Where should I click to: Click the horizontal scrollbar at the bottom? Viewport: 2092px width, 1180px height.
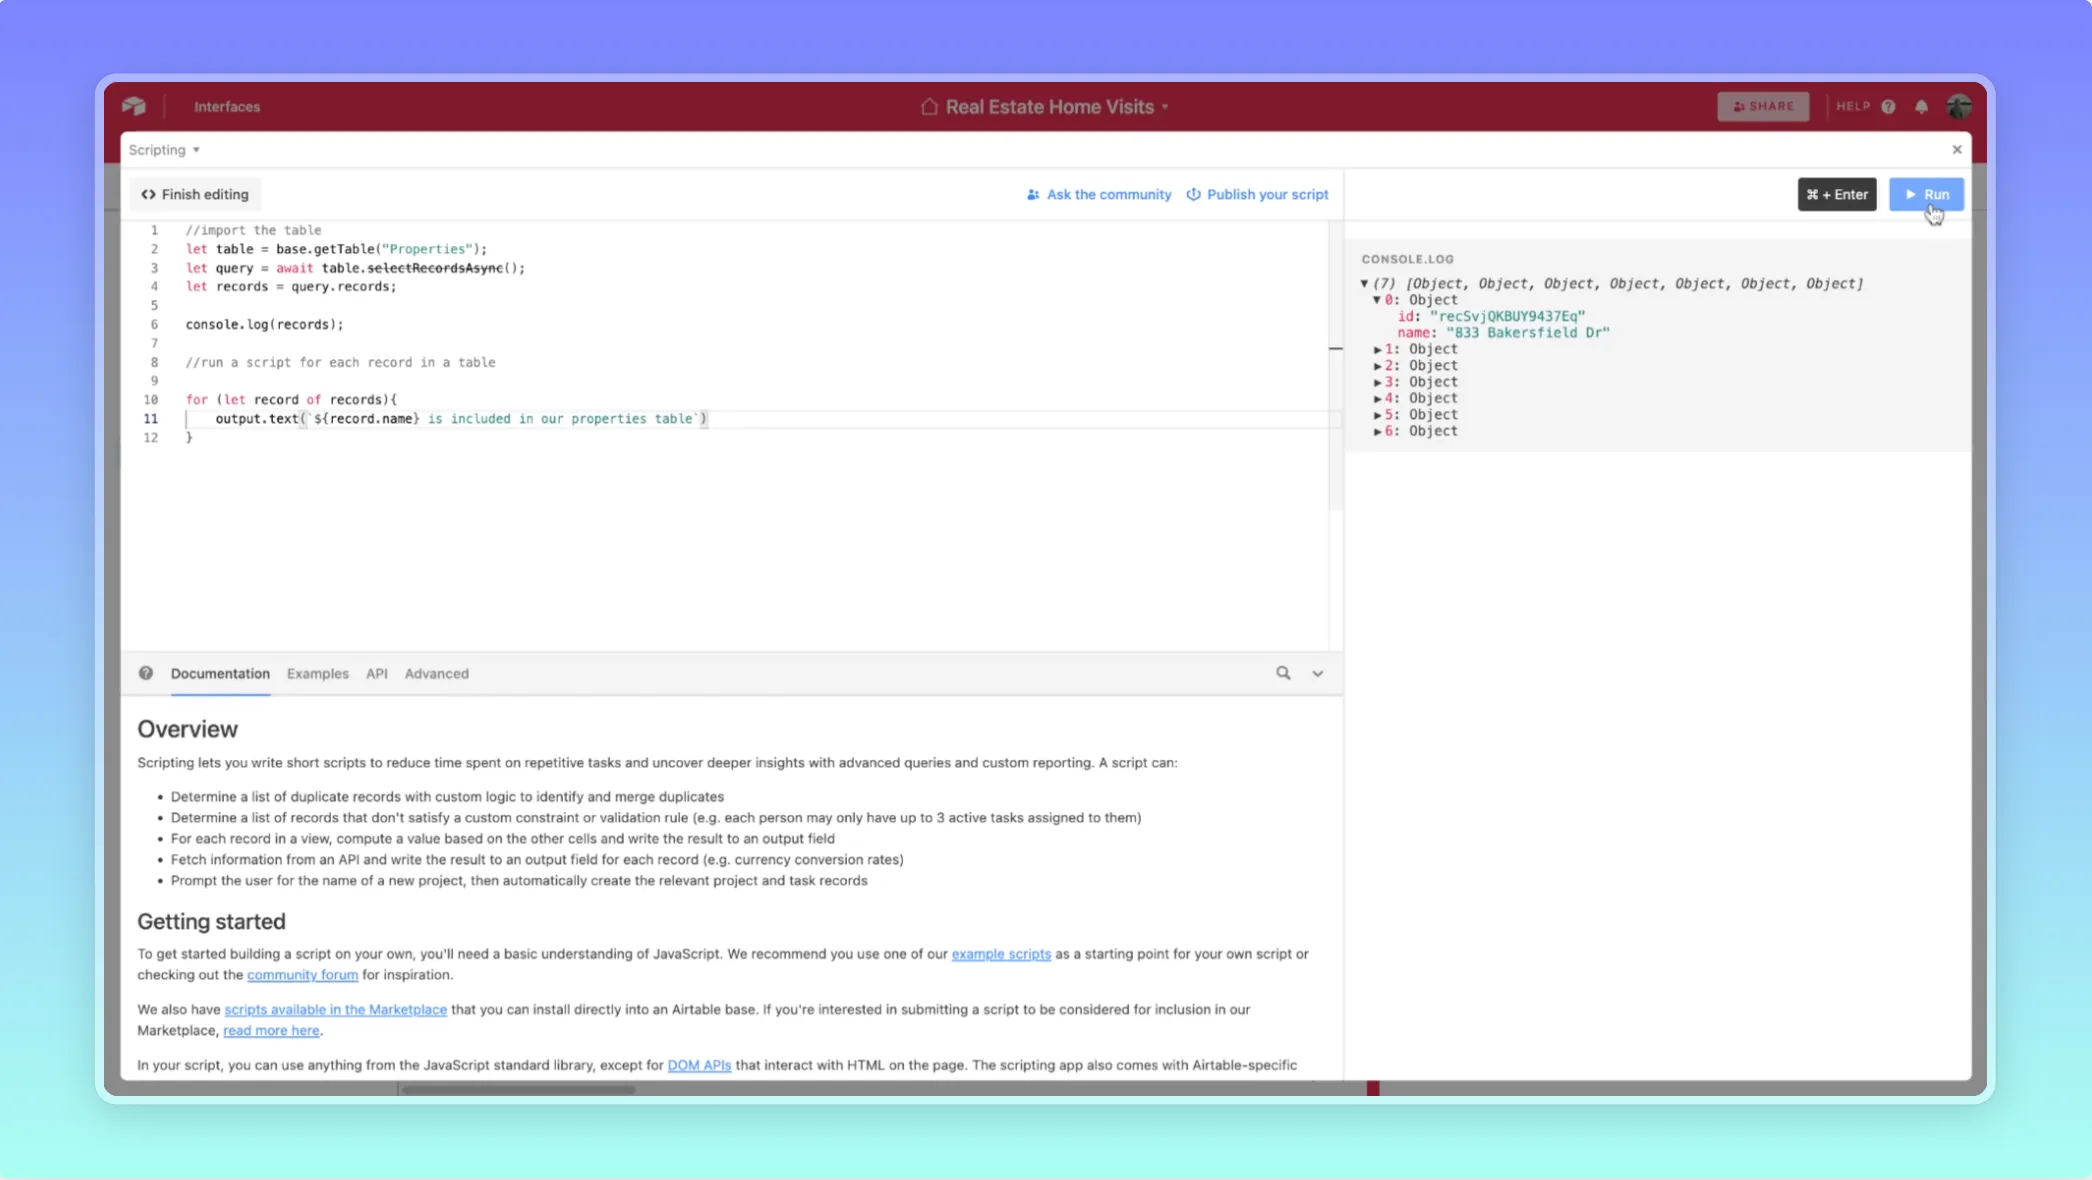[x=518, y=1090]
